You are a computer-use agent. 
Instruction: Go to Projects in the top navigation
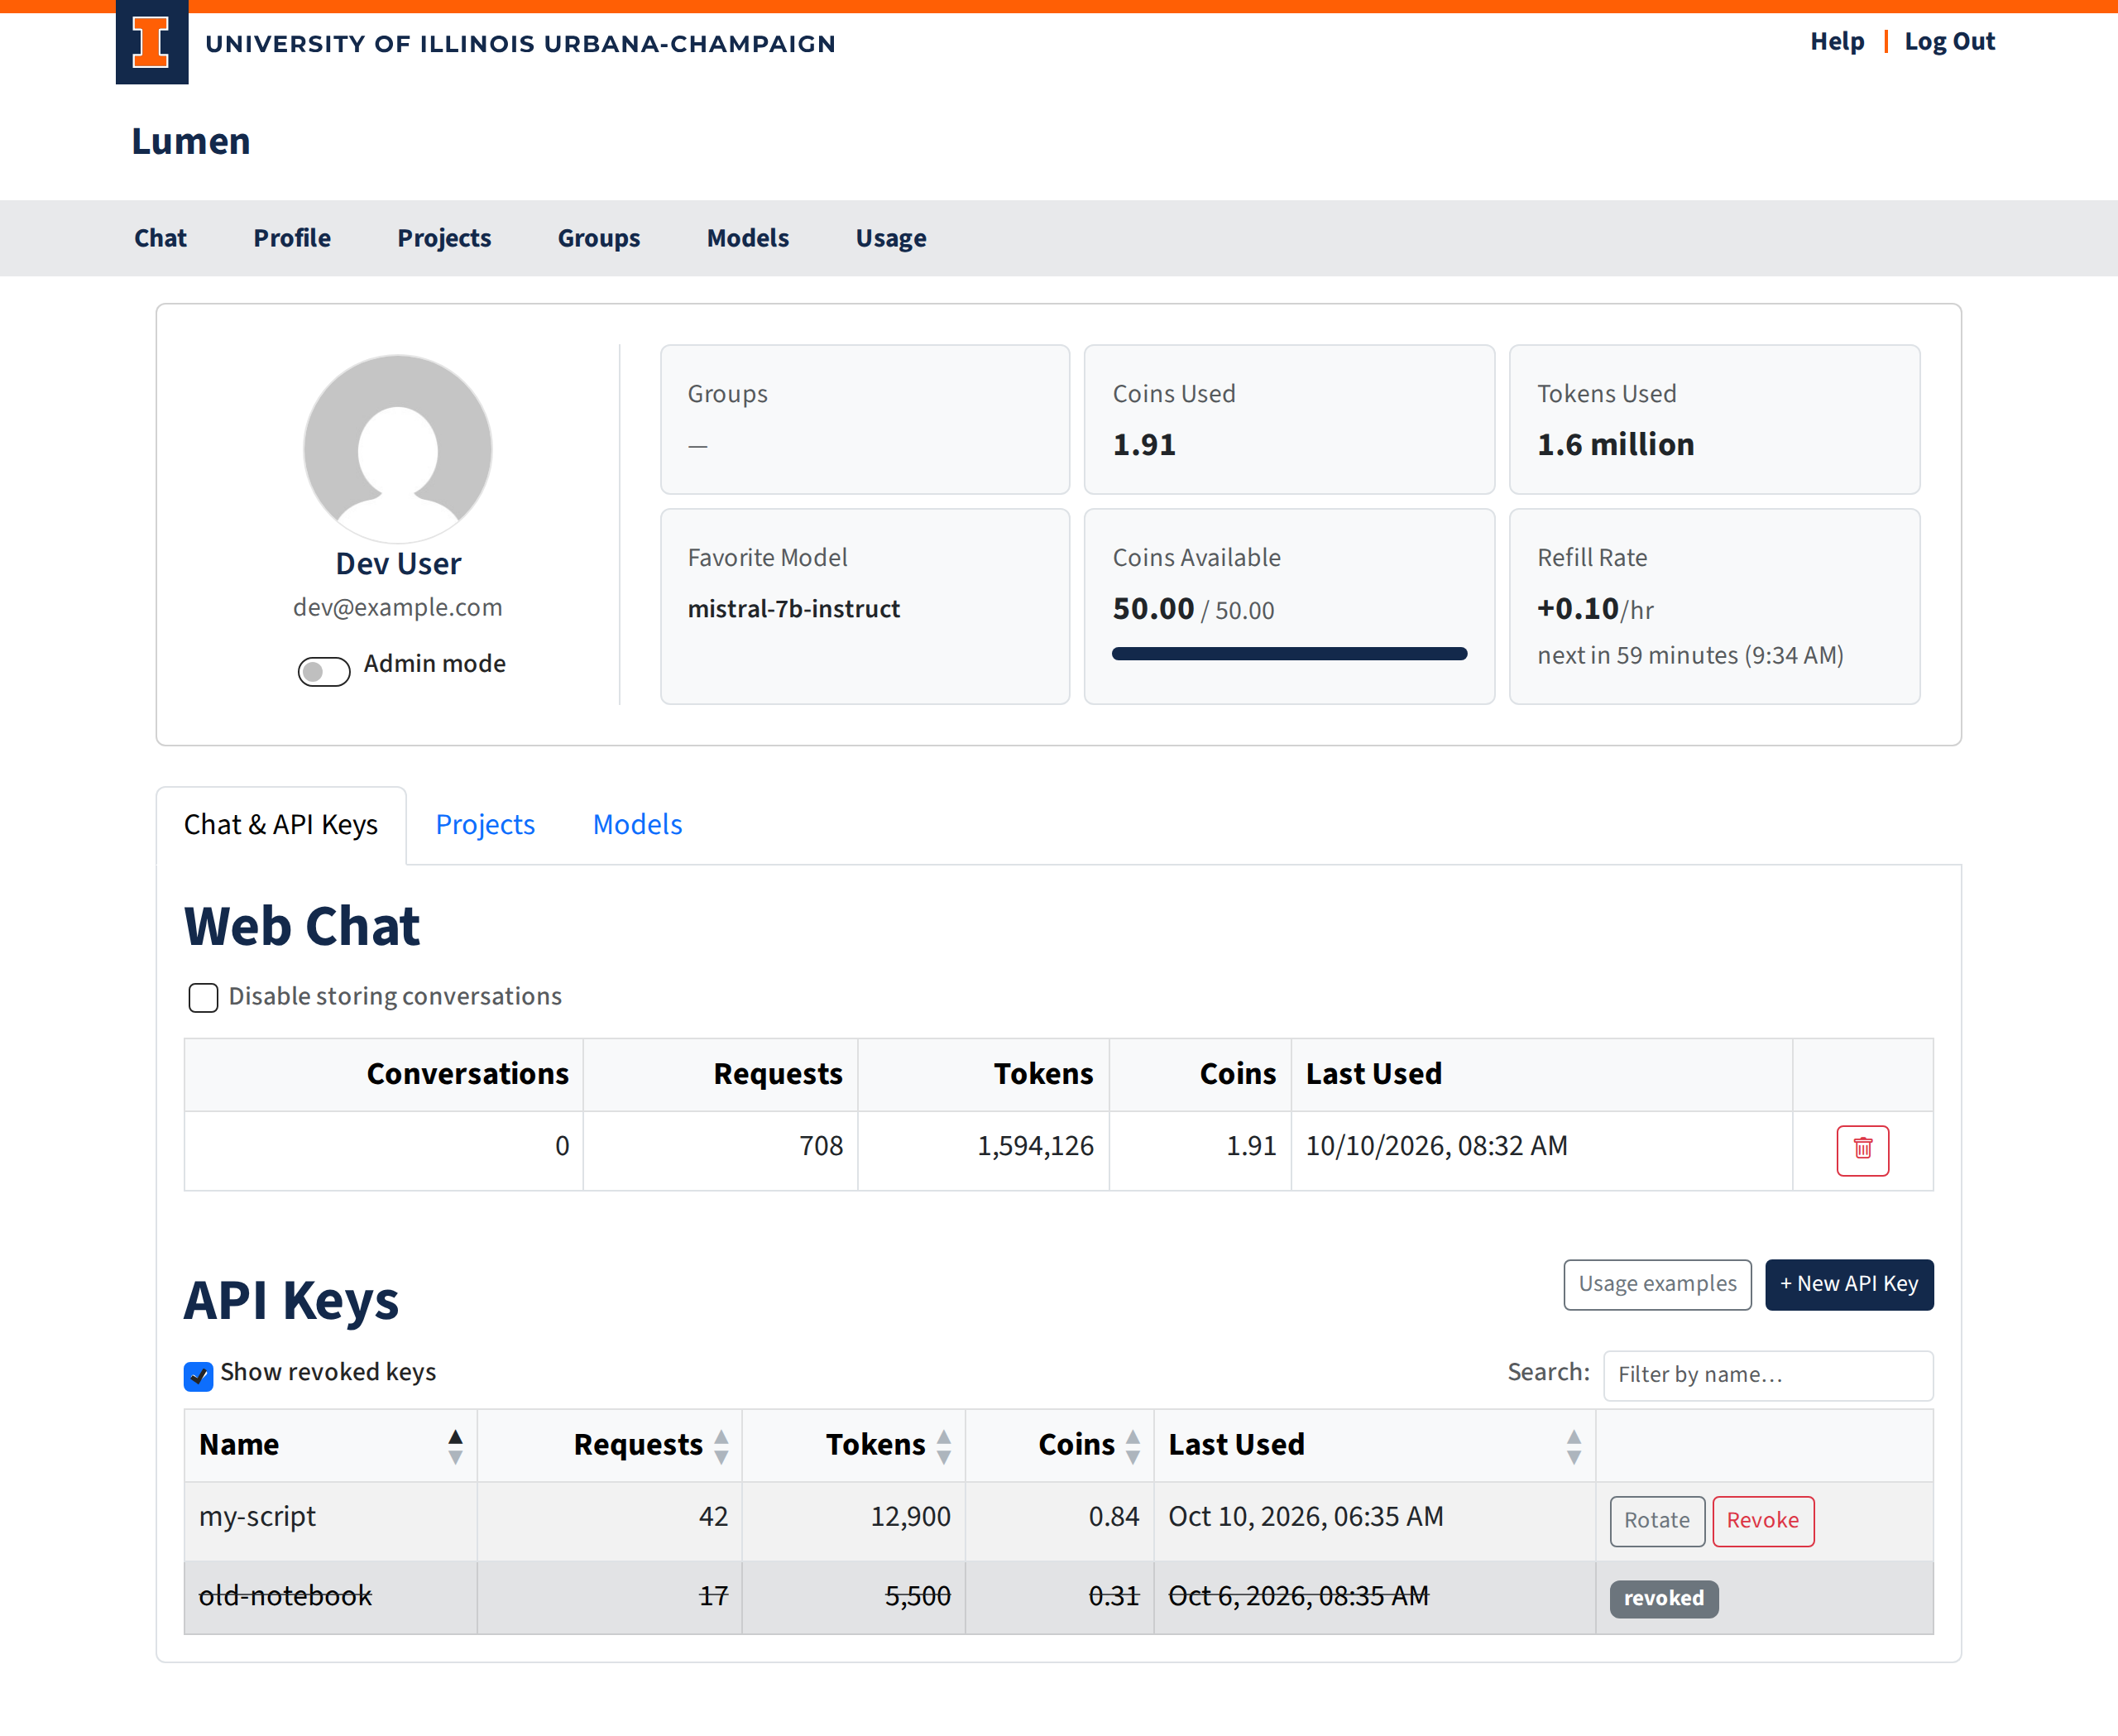444,238
